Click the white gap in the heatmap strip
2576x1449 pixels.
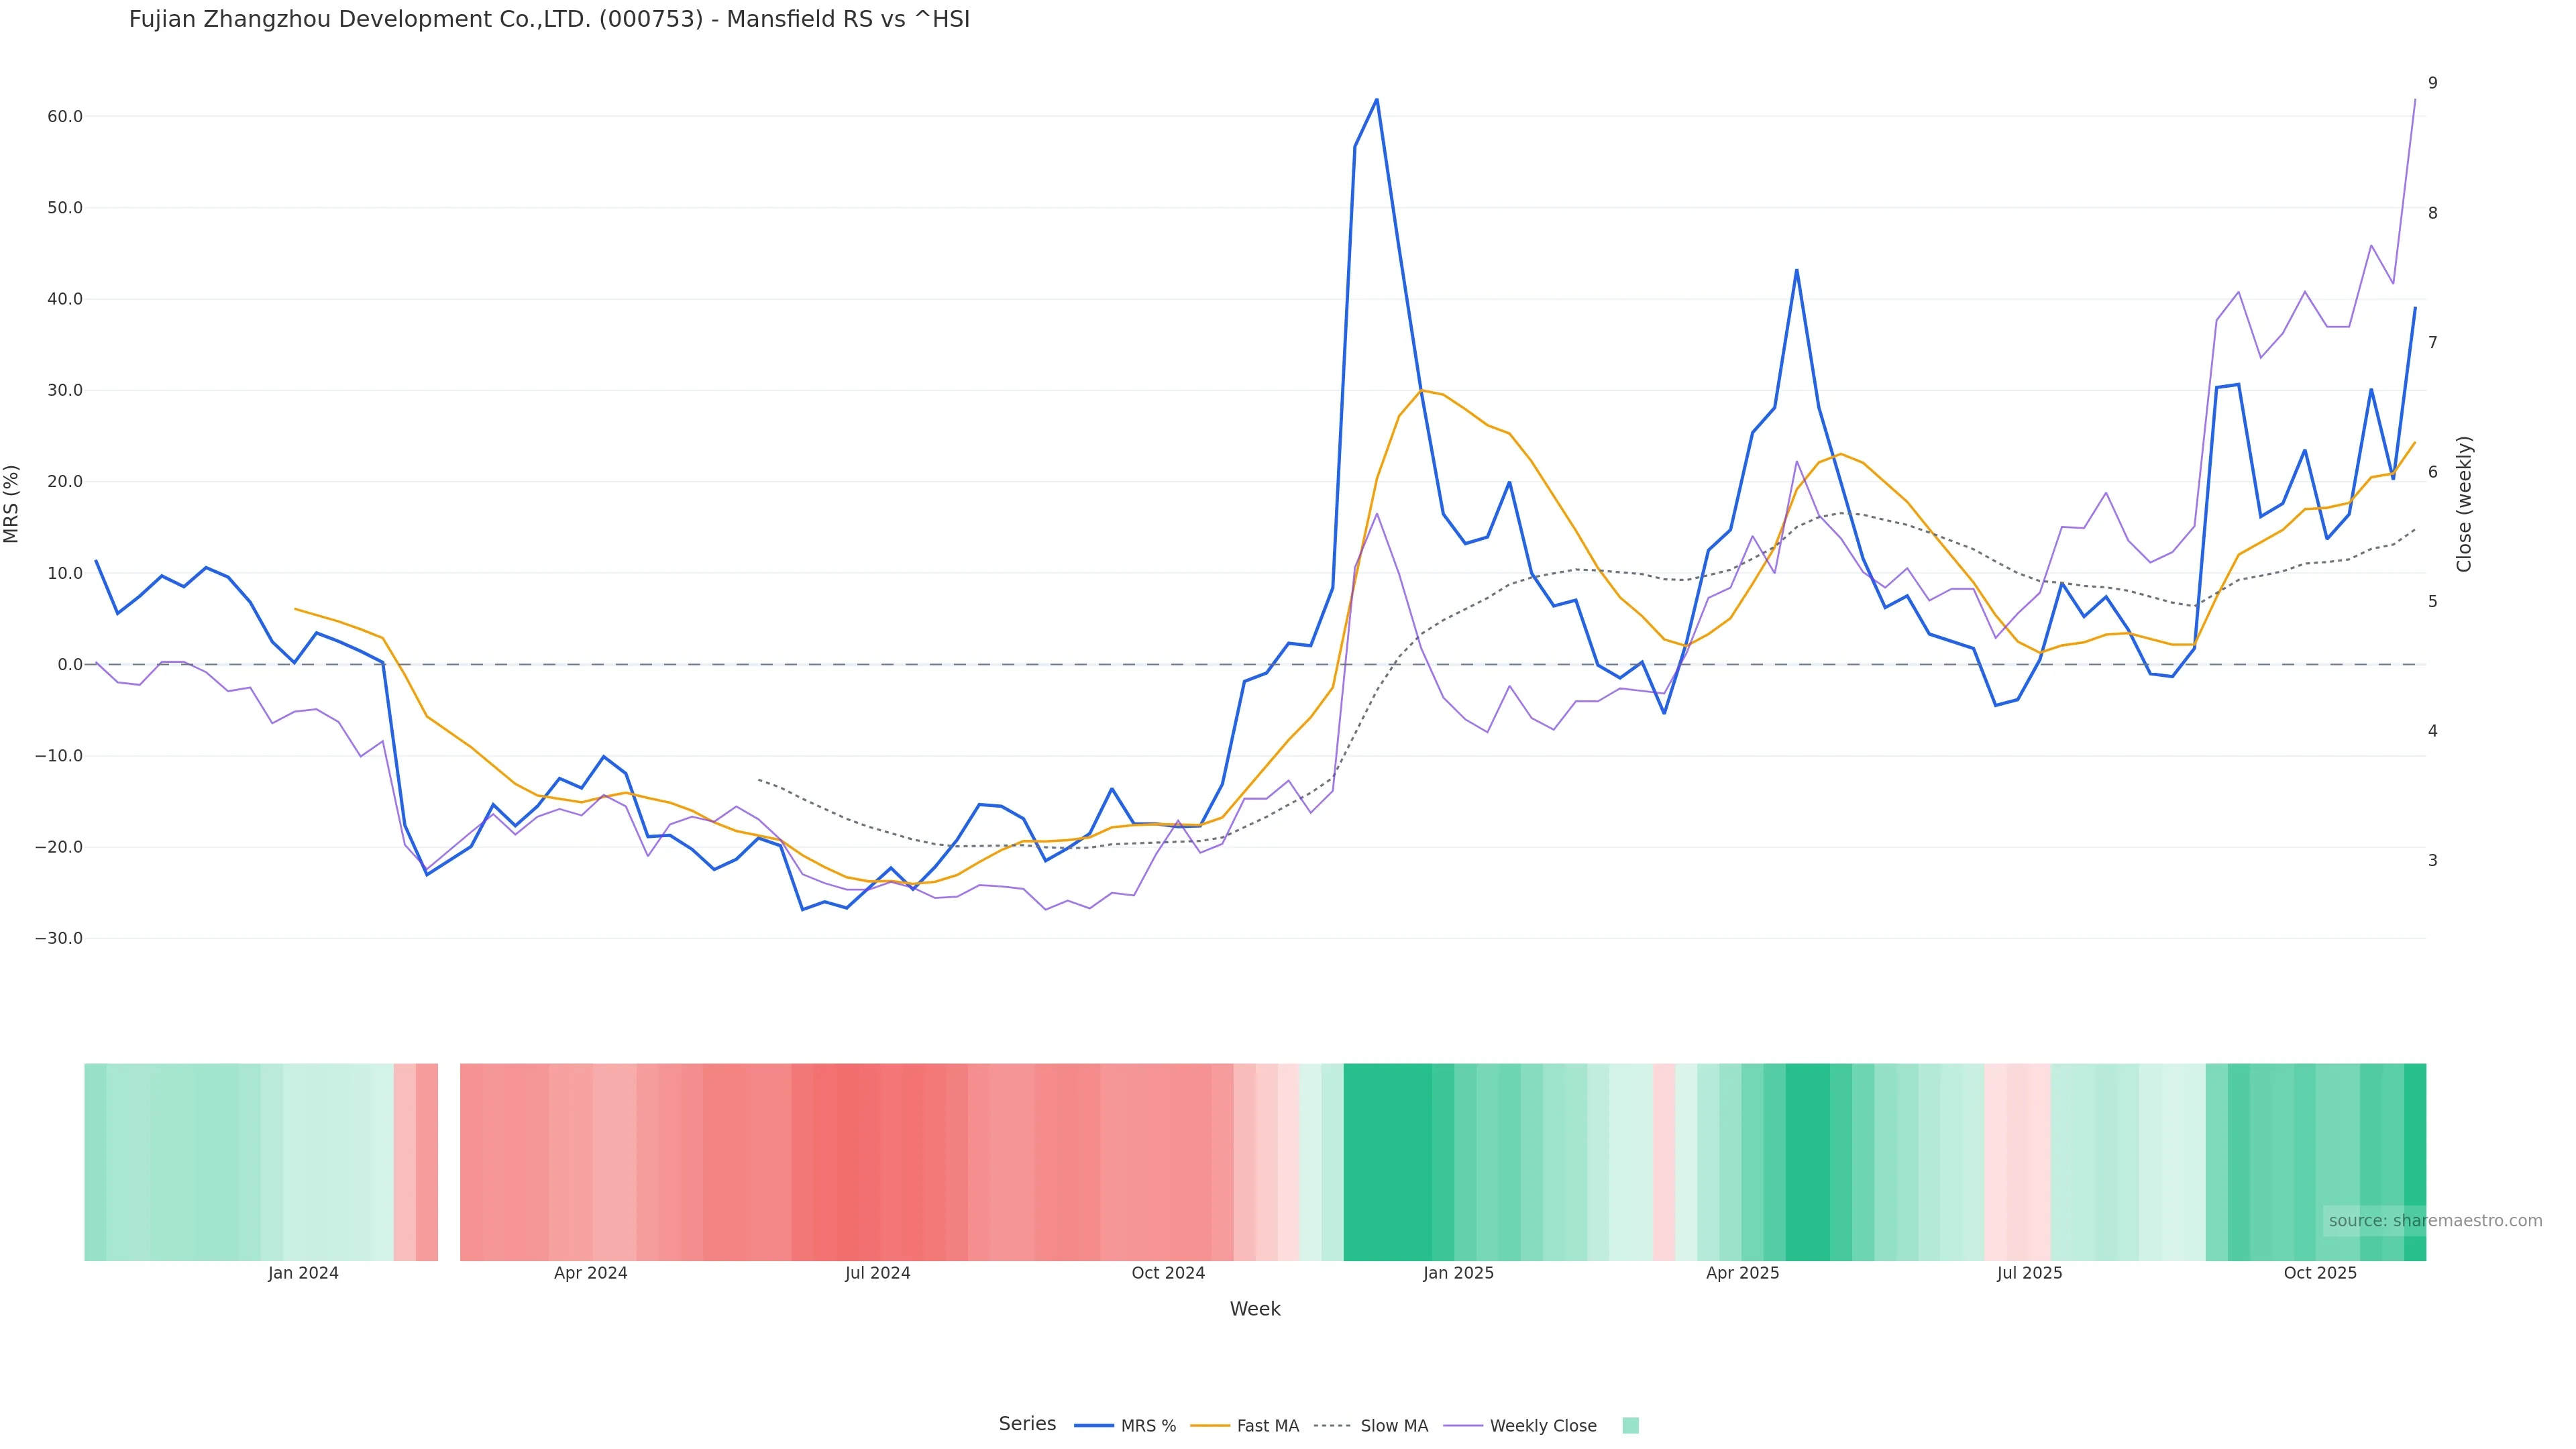click(x=449, y=1162)
